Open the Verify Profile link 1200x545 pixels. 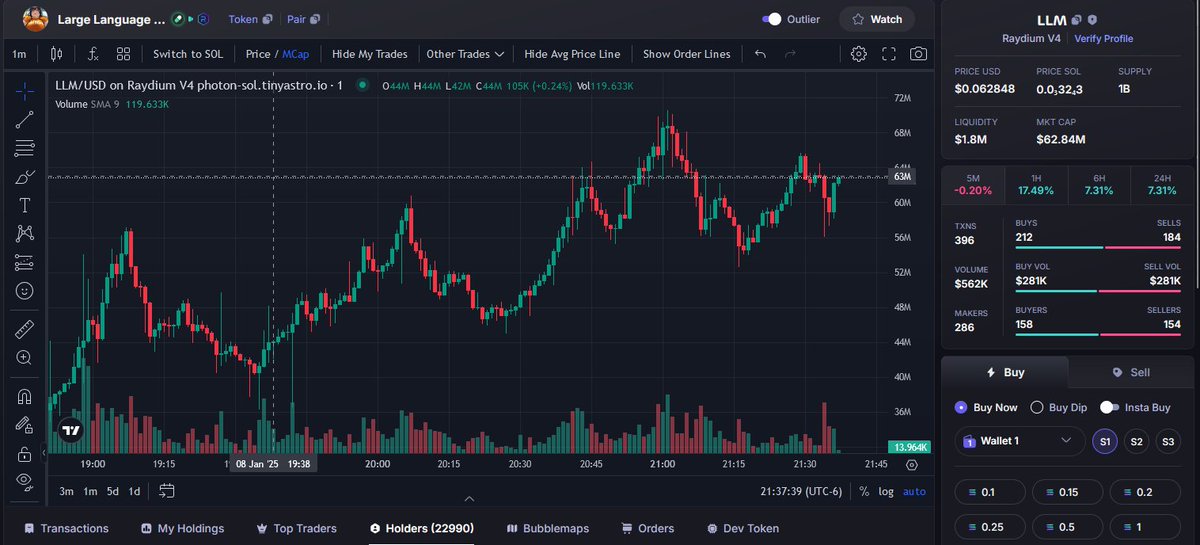pyautogui.click(x=1104, y=38)
